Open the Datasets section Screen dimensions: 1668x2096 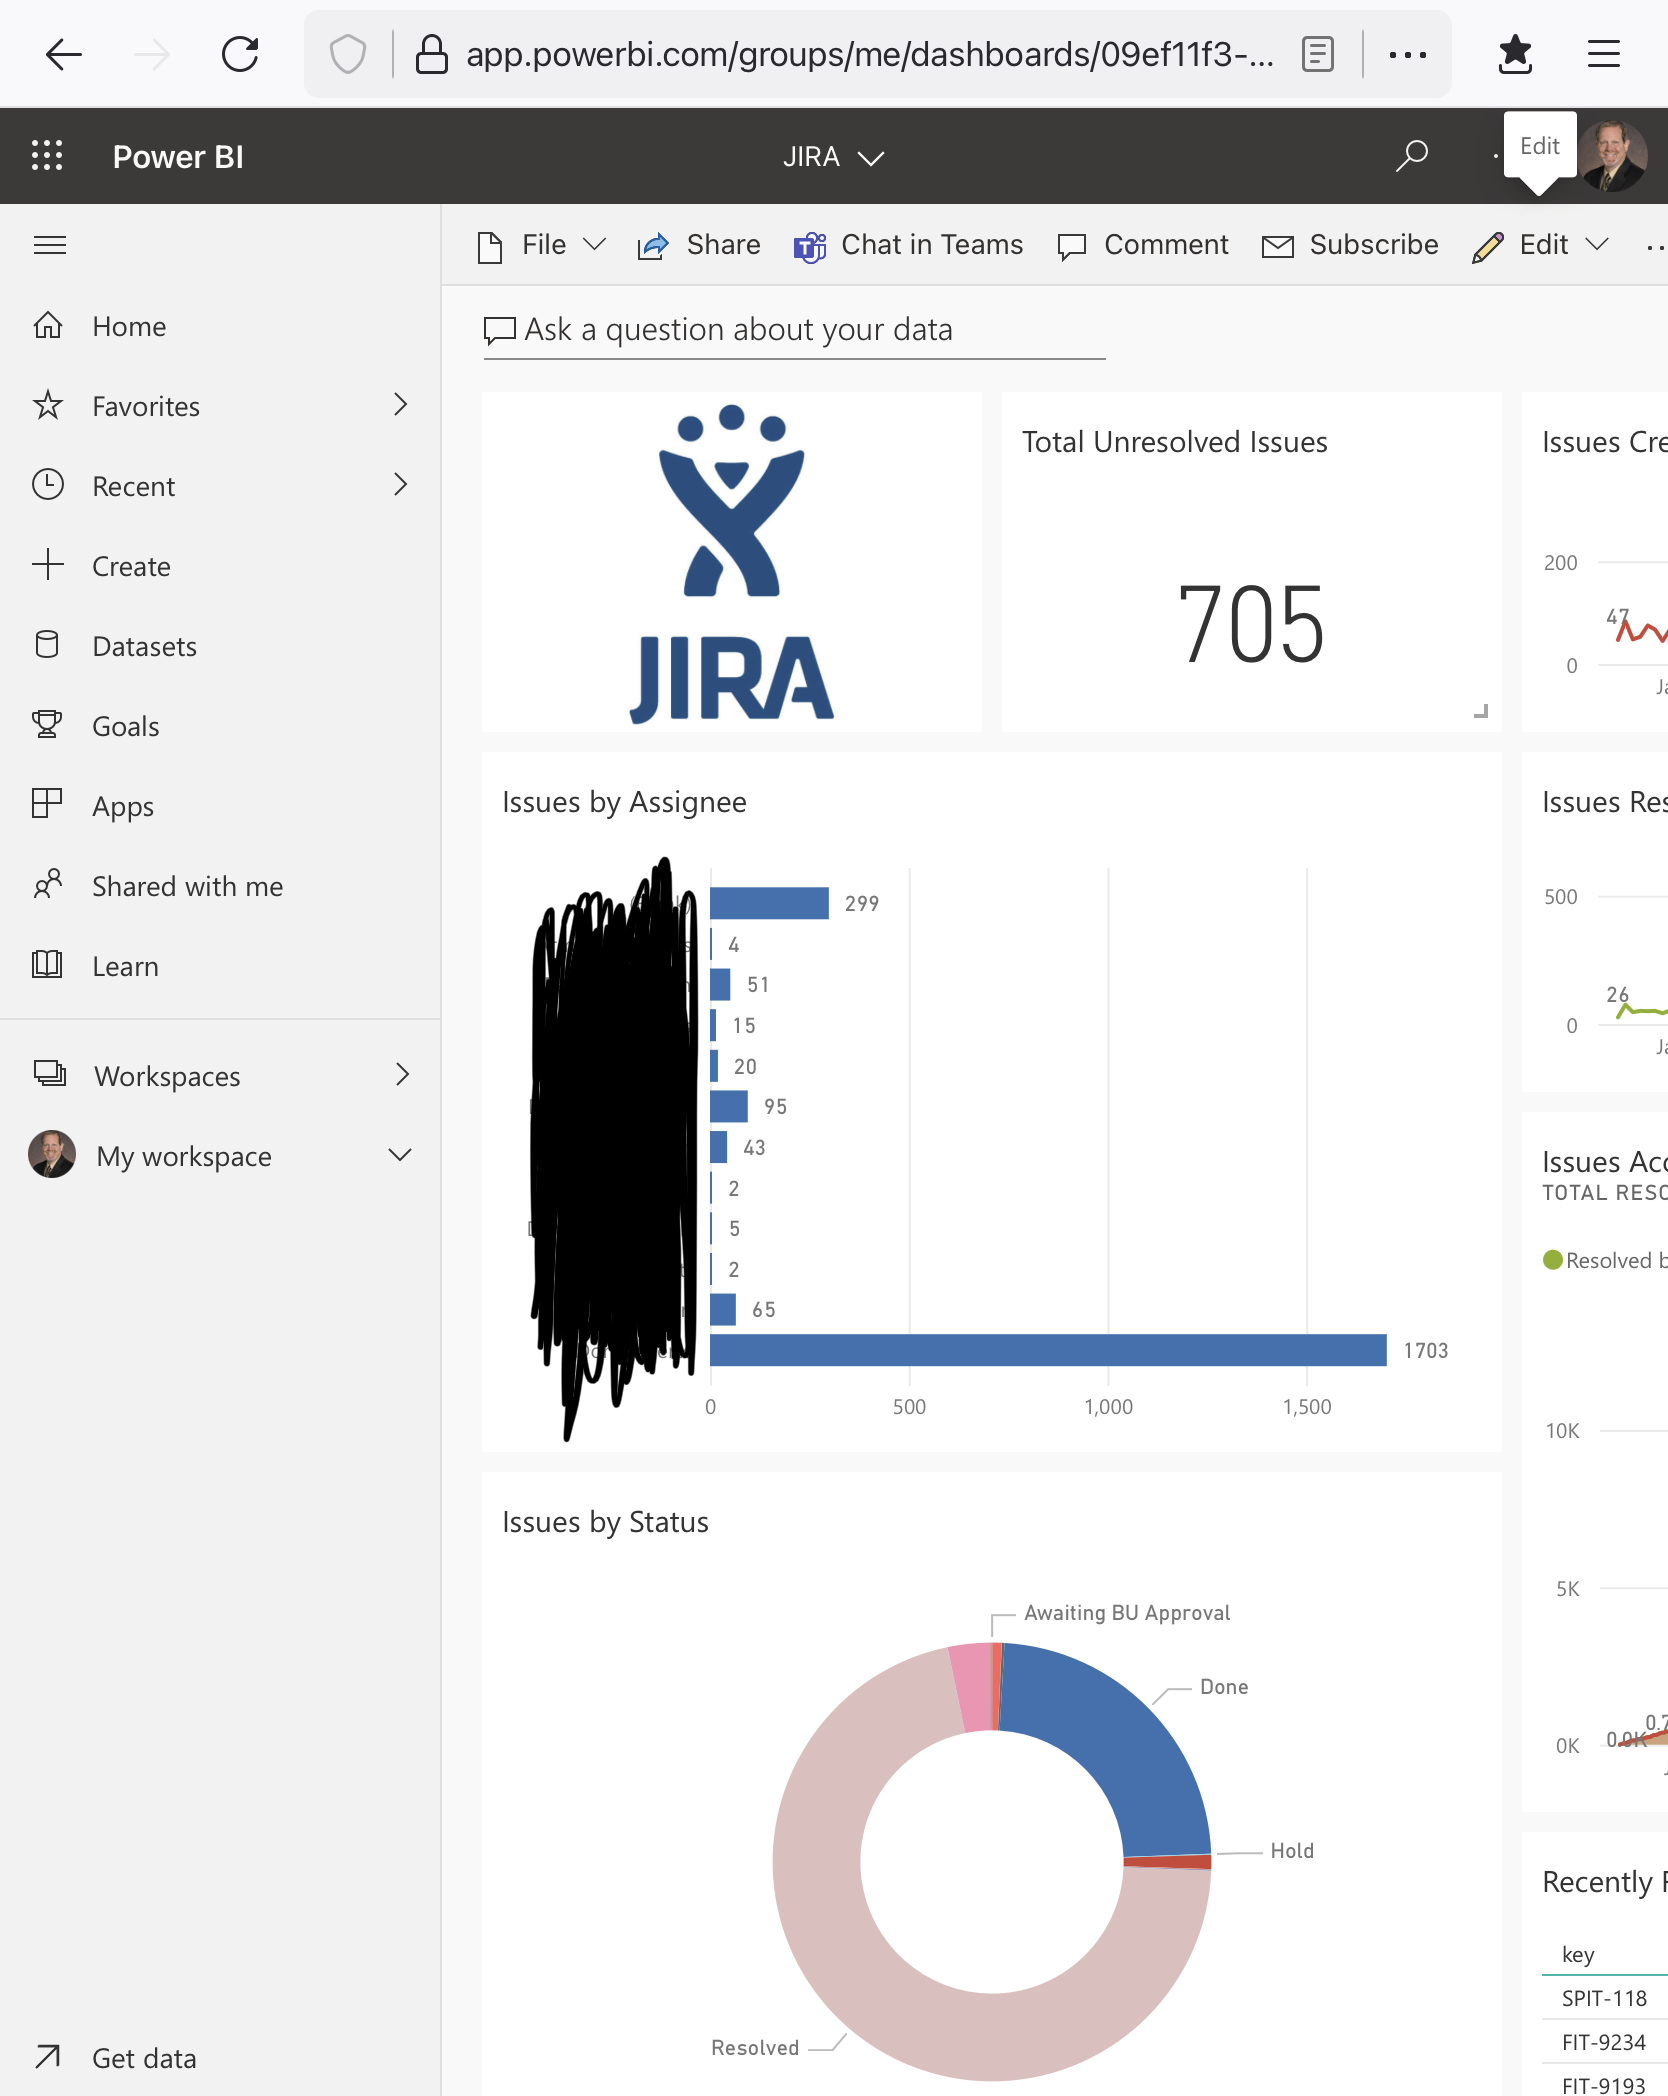144,646
